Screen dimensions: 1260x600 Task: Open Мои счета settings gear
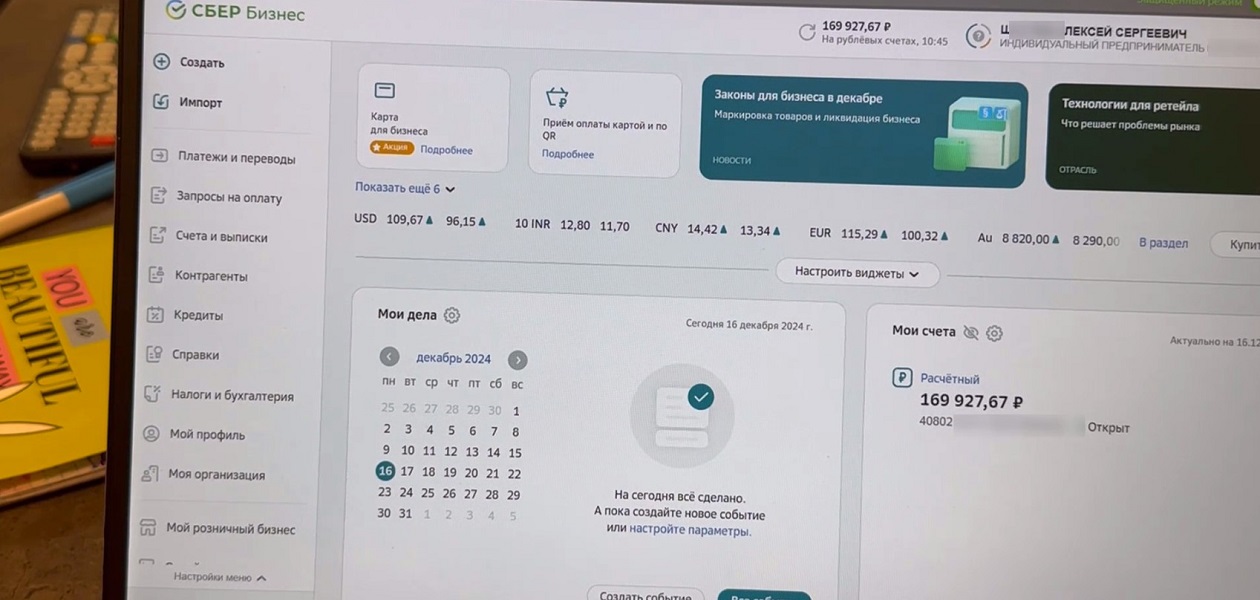(x=995, y=333)
